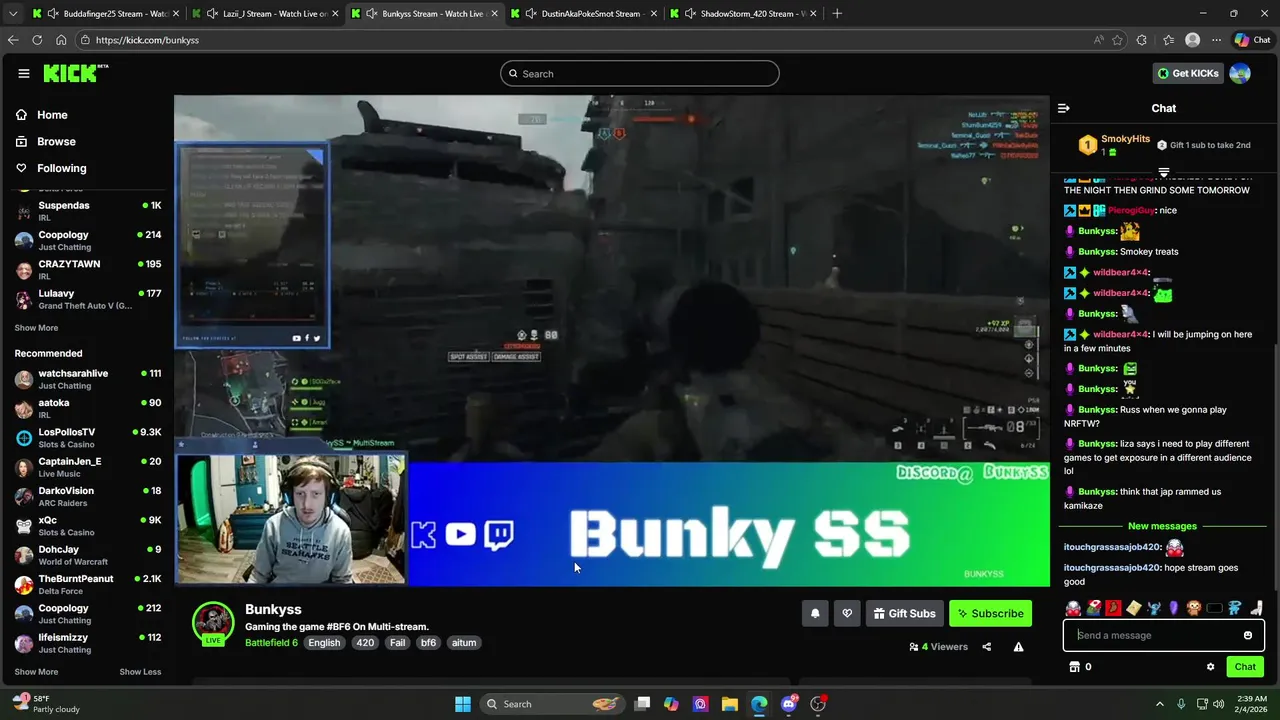1280x720 pixels.
Task: Subscribe to Bunkyss channel
Action: (x=990, y=613)
